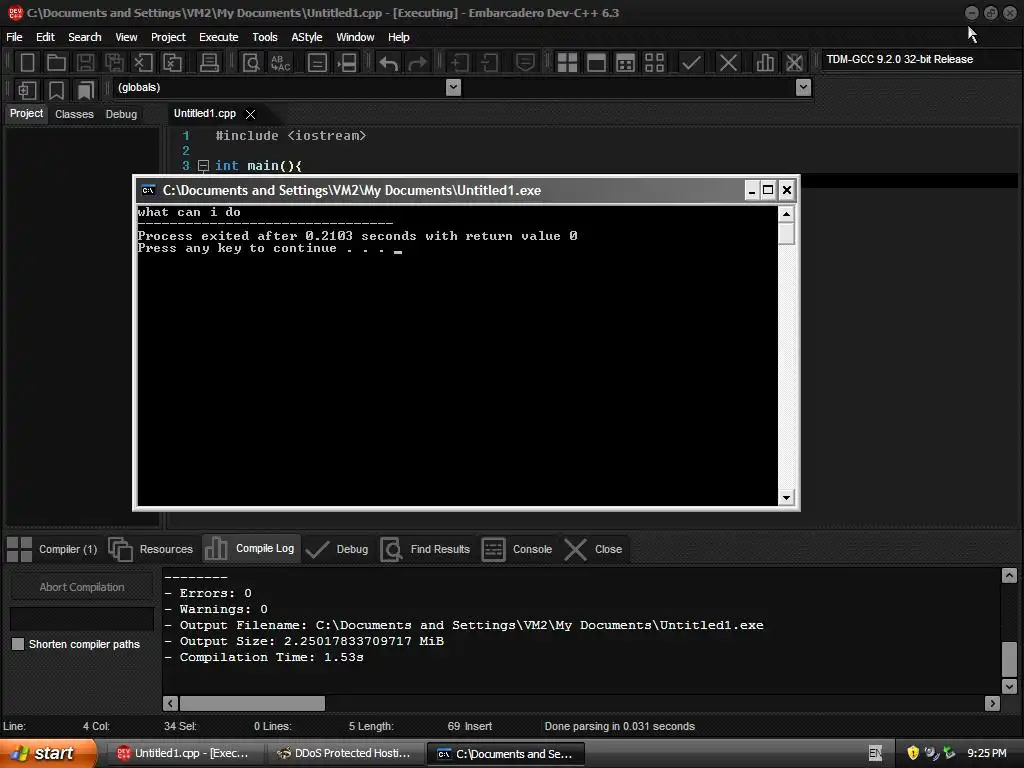Click the Delete profiling information icon
Viewport: 1024px width, 768px height.
pyautogui.click(x=794, y=63)
